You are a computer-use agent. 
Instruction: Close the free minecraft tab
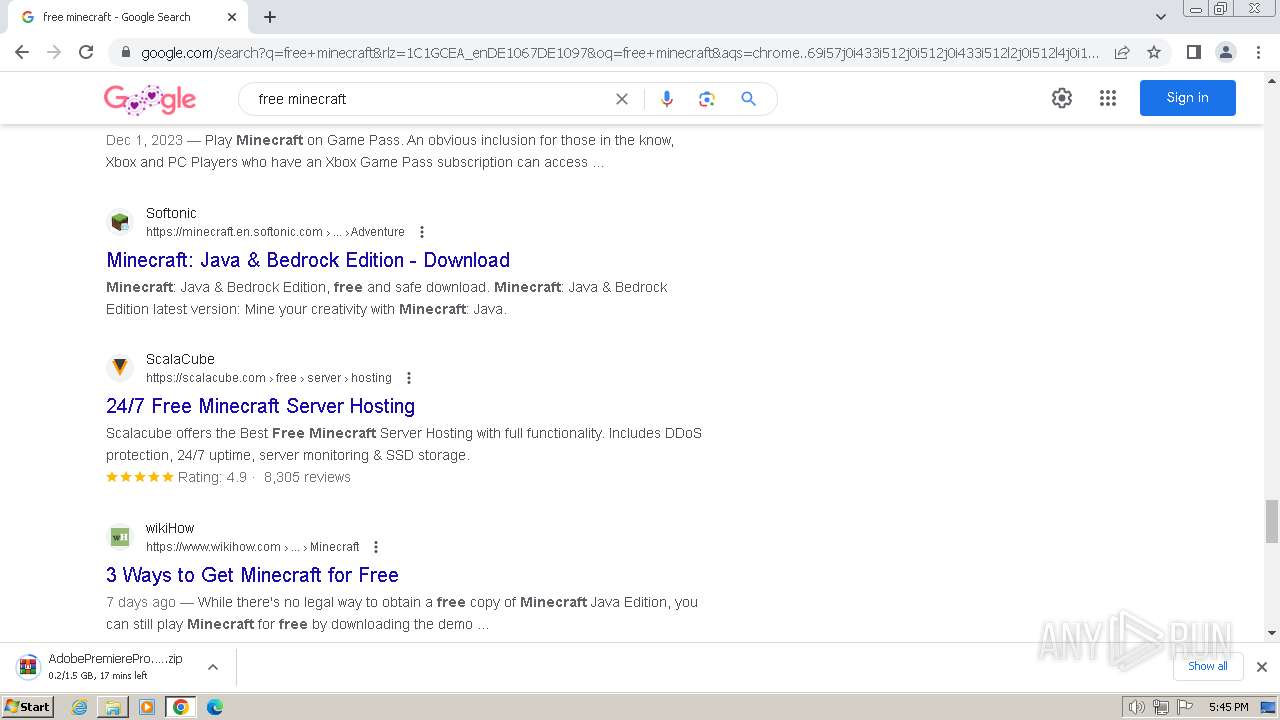point(232,17)
